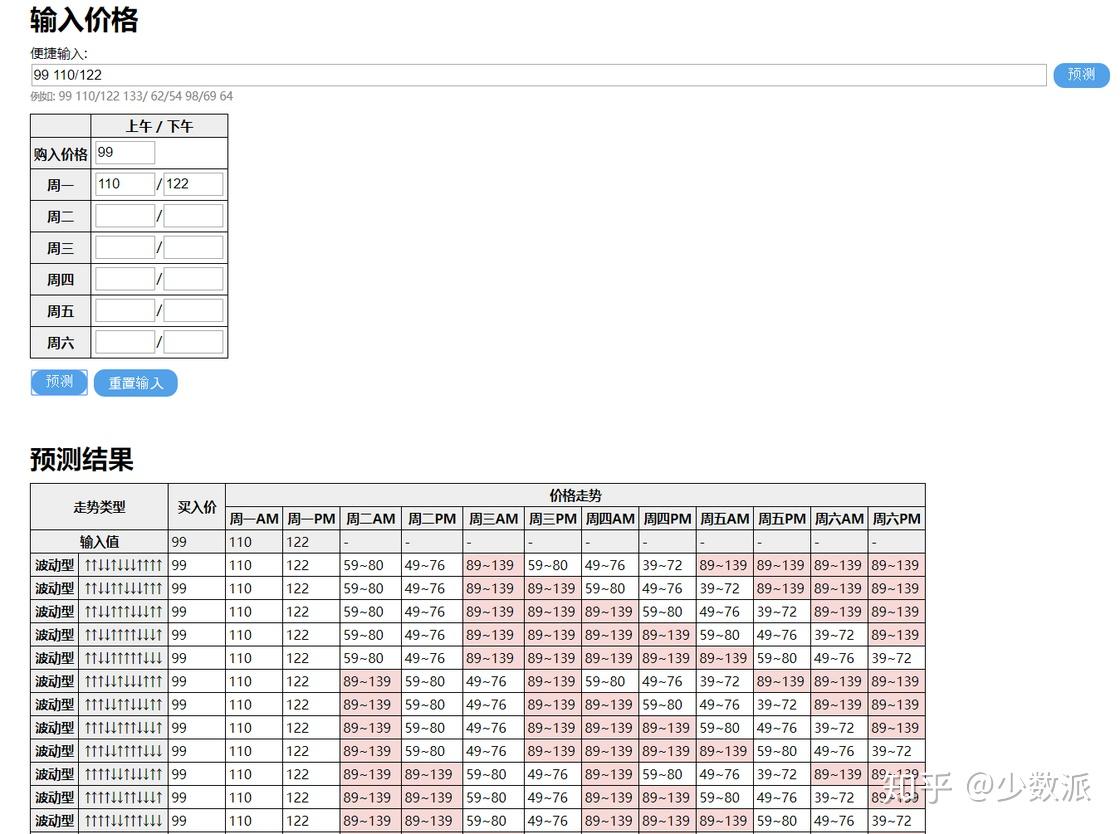Click the 周五PM column header

781,519
